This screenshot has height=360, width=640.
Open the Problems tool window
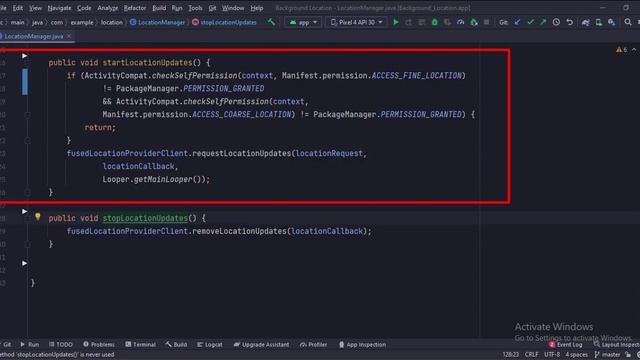(99, 344)
